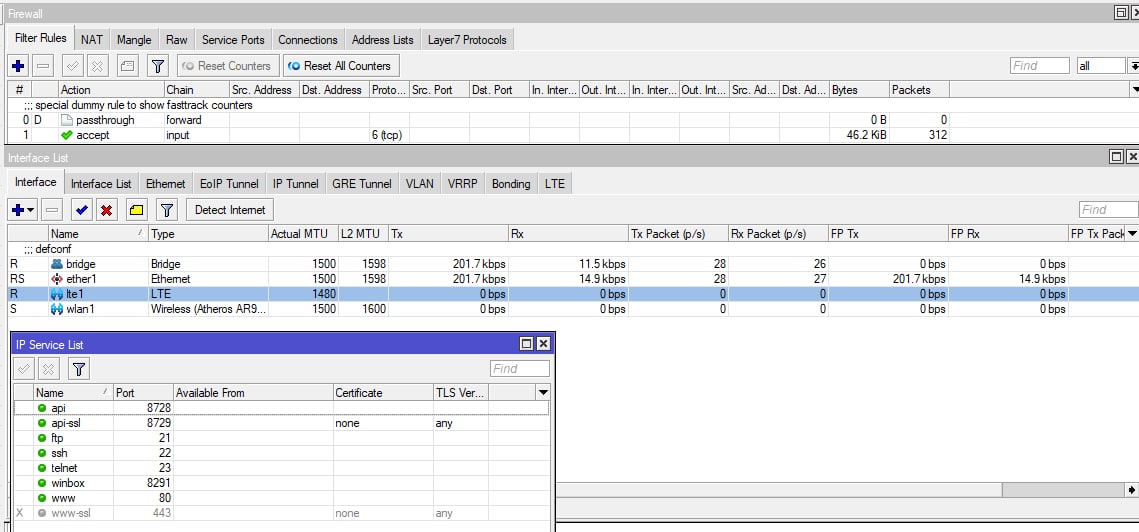Open the Address Lists tab
Image resolution: width=1139 pixels, height=532 pixels.
click(383, 40)
